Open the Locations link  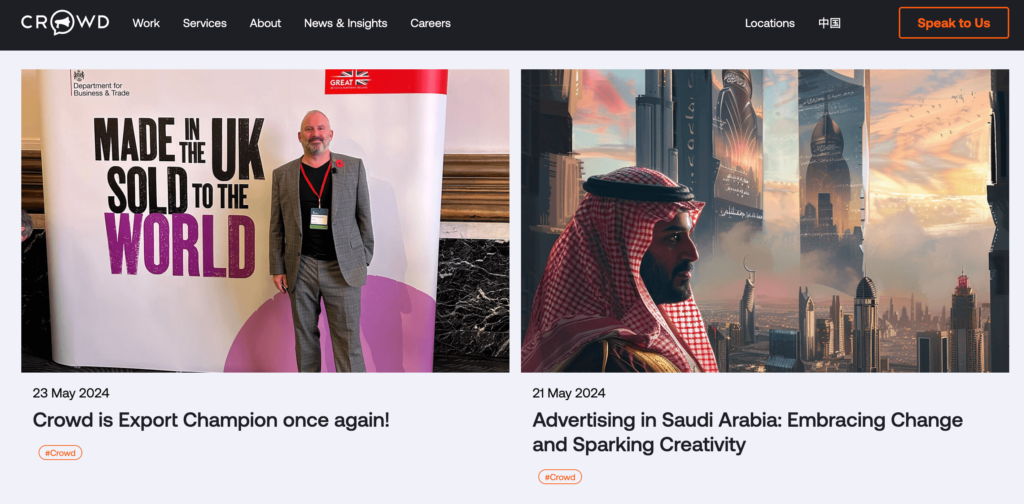coord(769,23)
